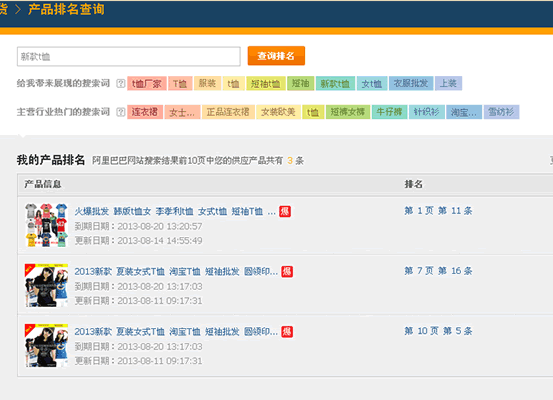Choose the 牛仔裤 hot keyword tag
The image size is (553, 400).
(x=389, y=112)
